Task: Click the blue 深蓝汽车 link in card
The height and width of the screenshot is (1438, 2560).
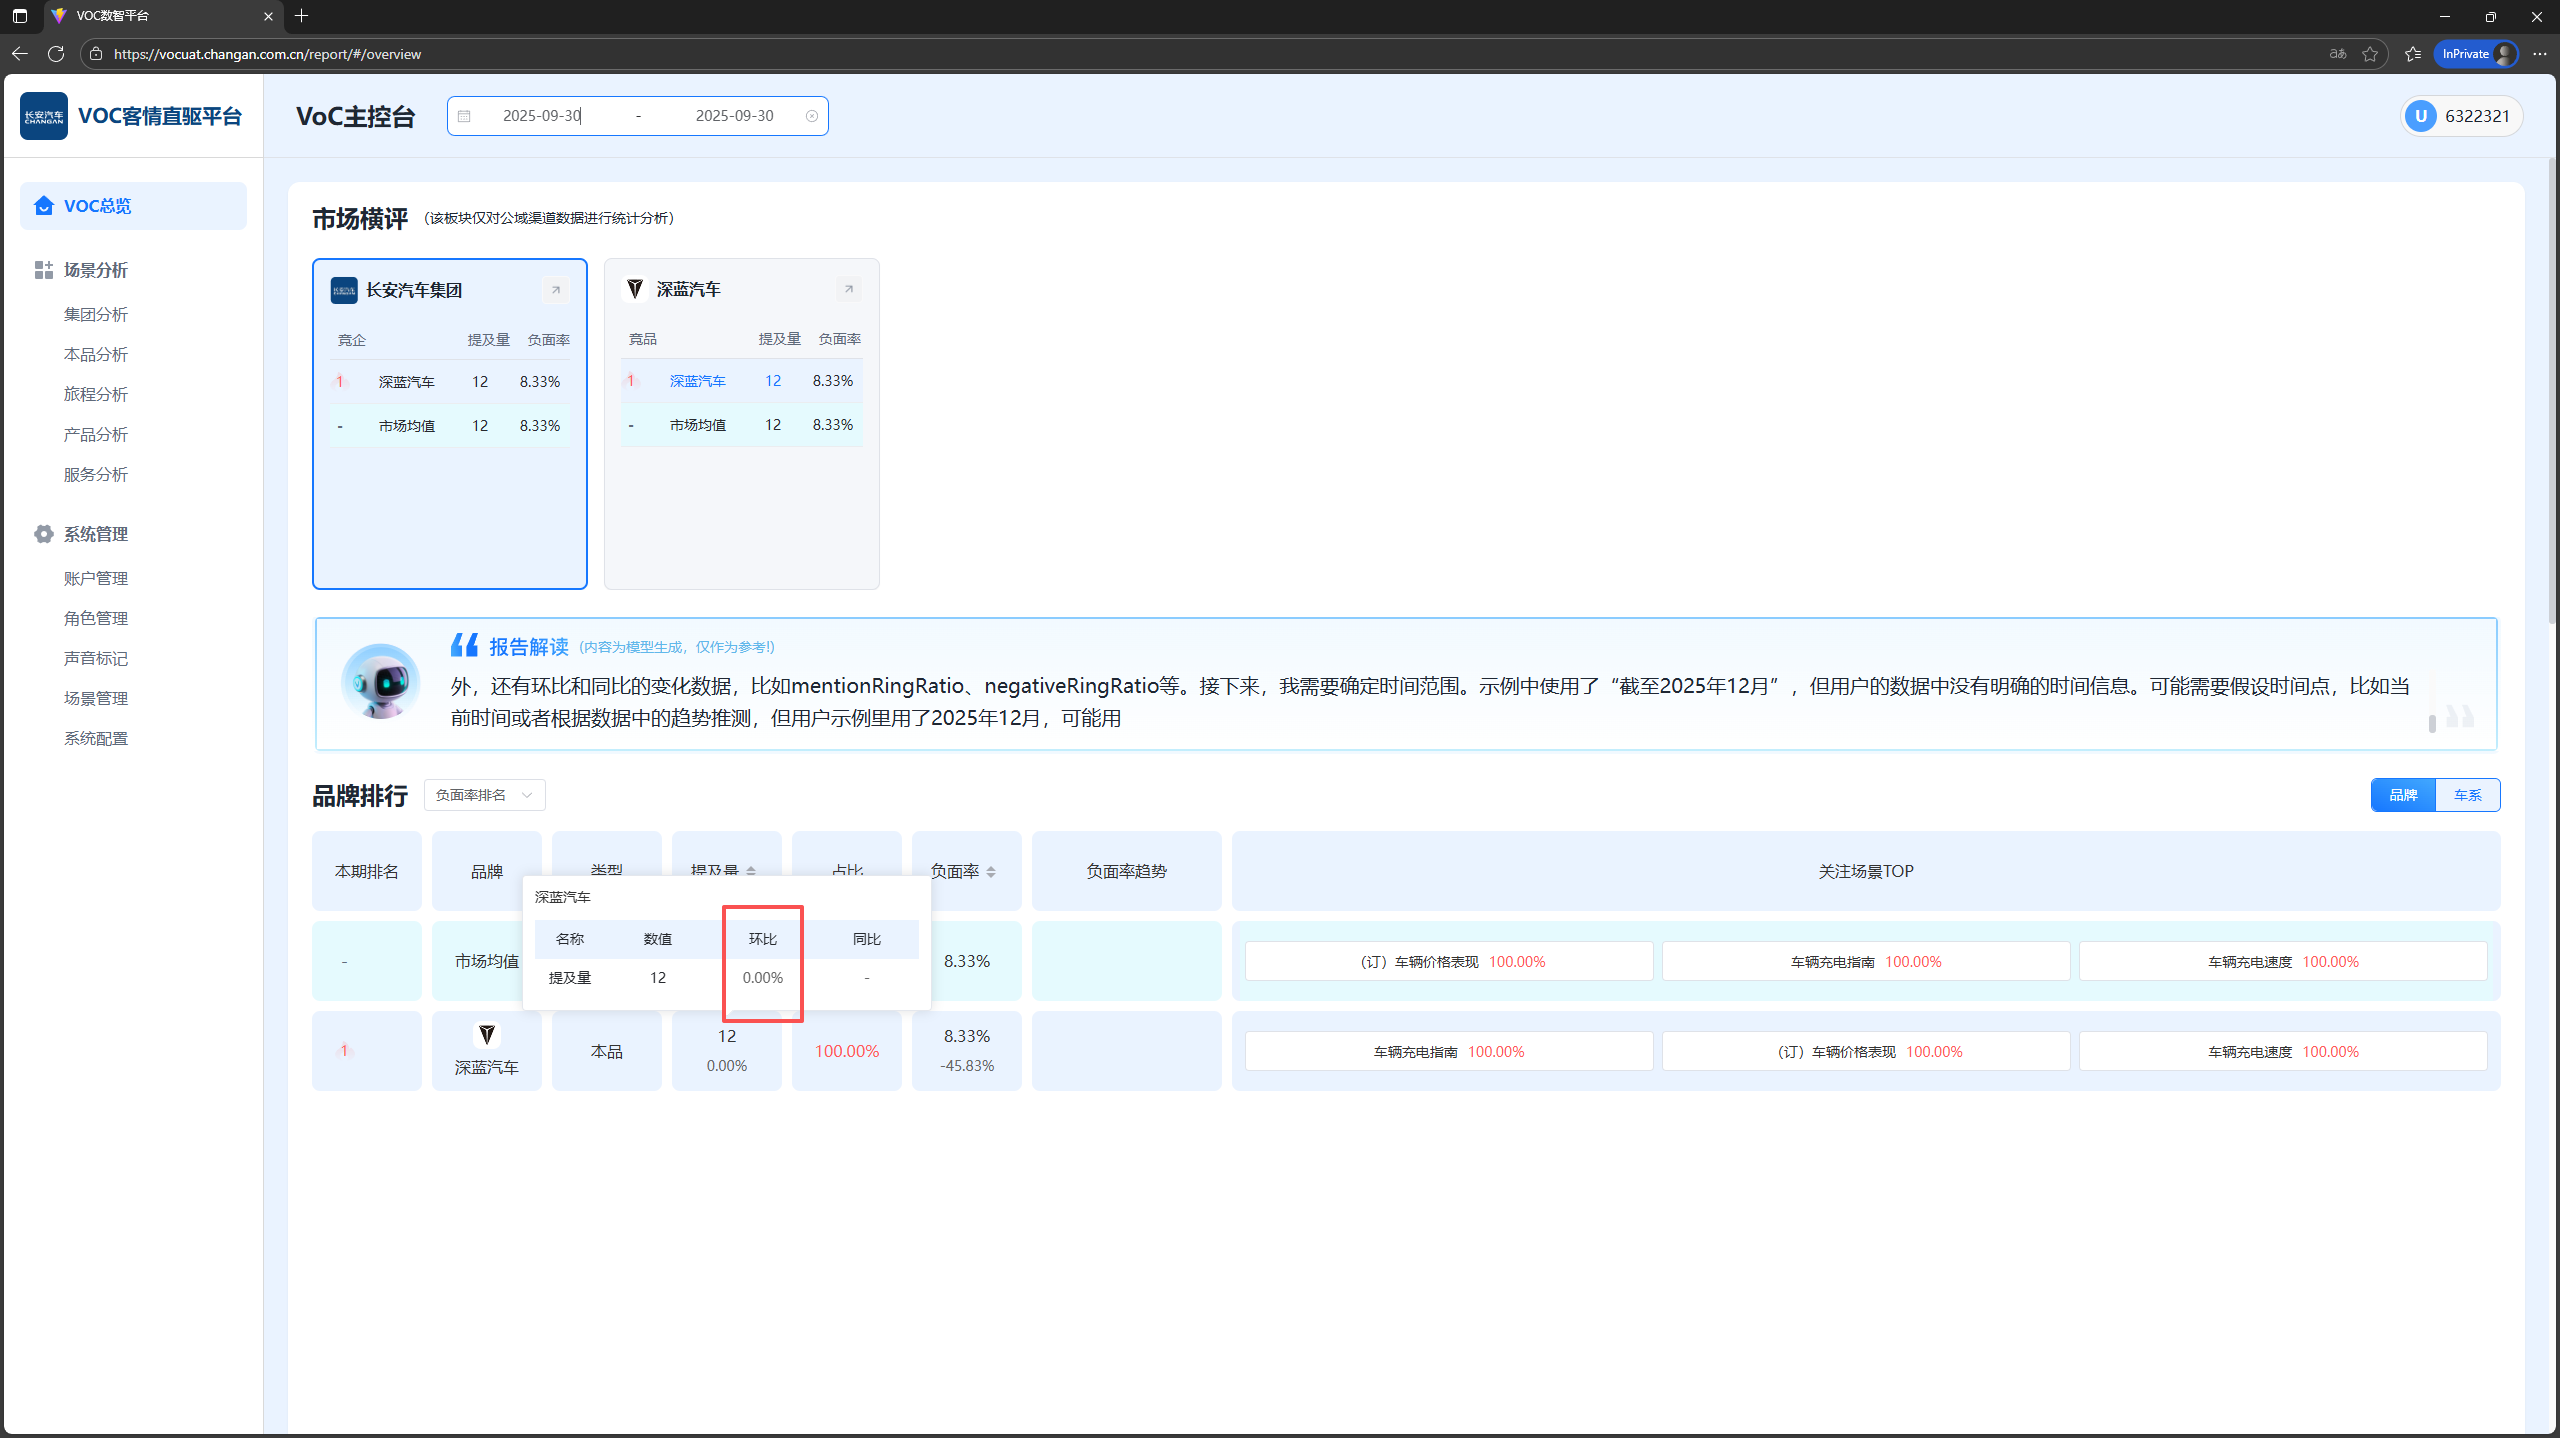Action: click(x=697, y=381)
